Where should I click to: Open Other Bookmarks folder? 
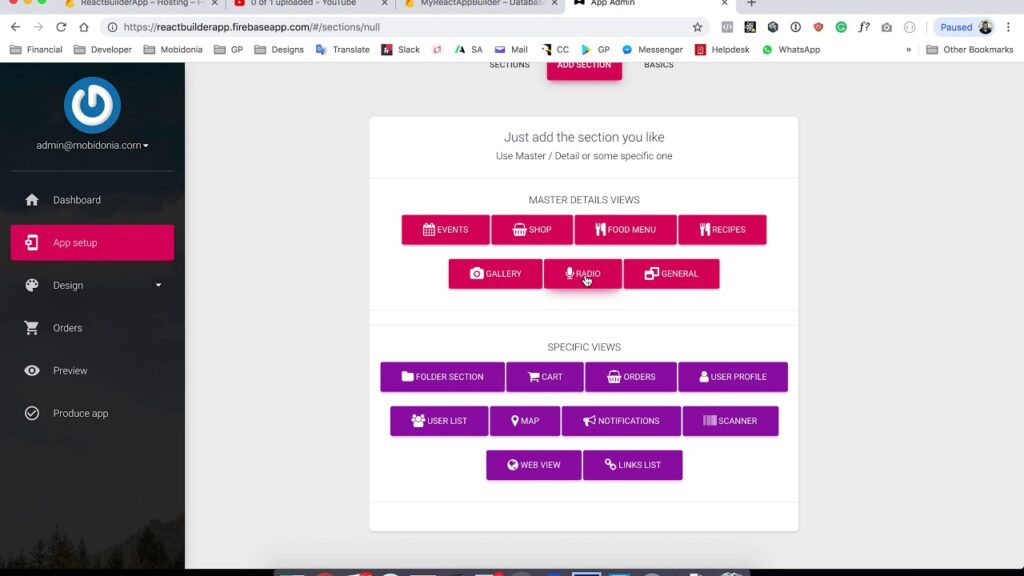tap(970, 50)
